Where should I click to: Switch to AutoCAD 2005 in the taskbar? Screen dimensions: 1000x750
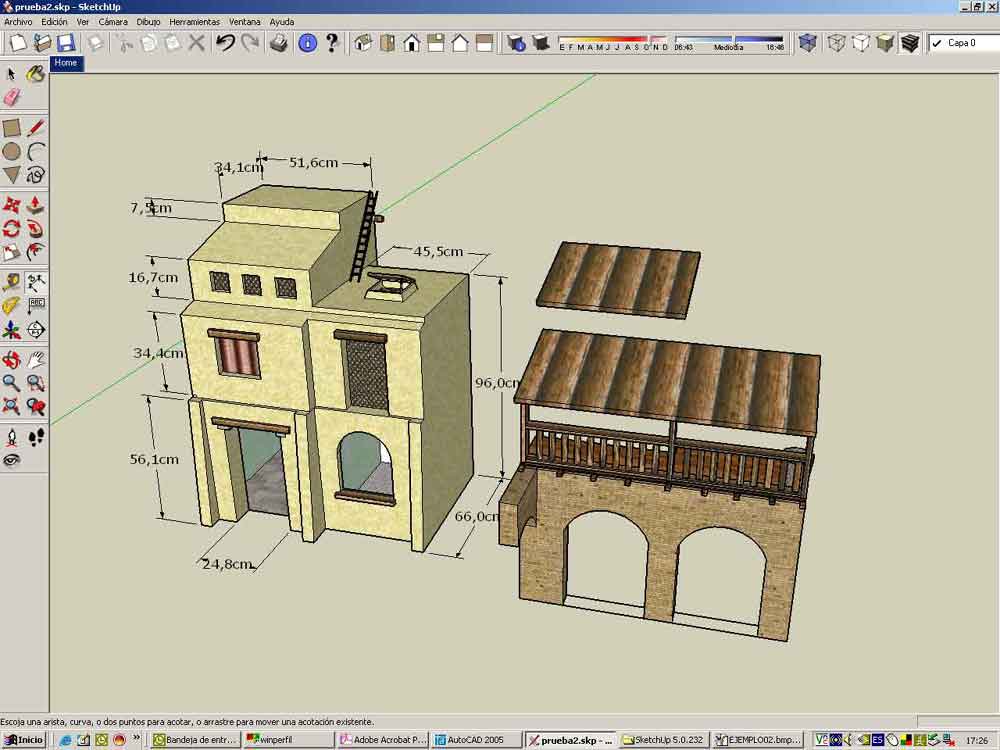pos(476,740)
